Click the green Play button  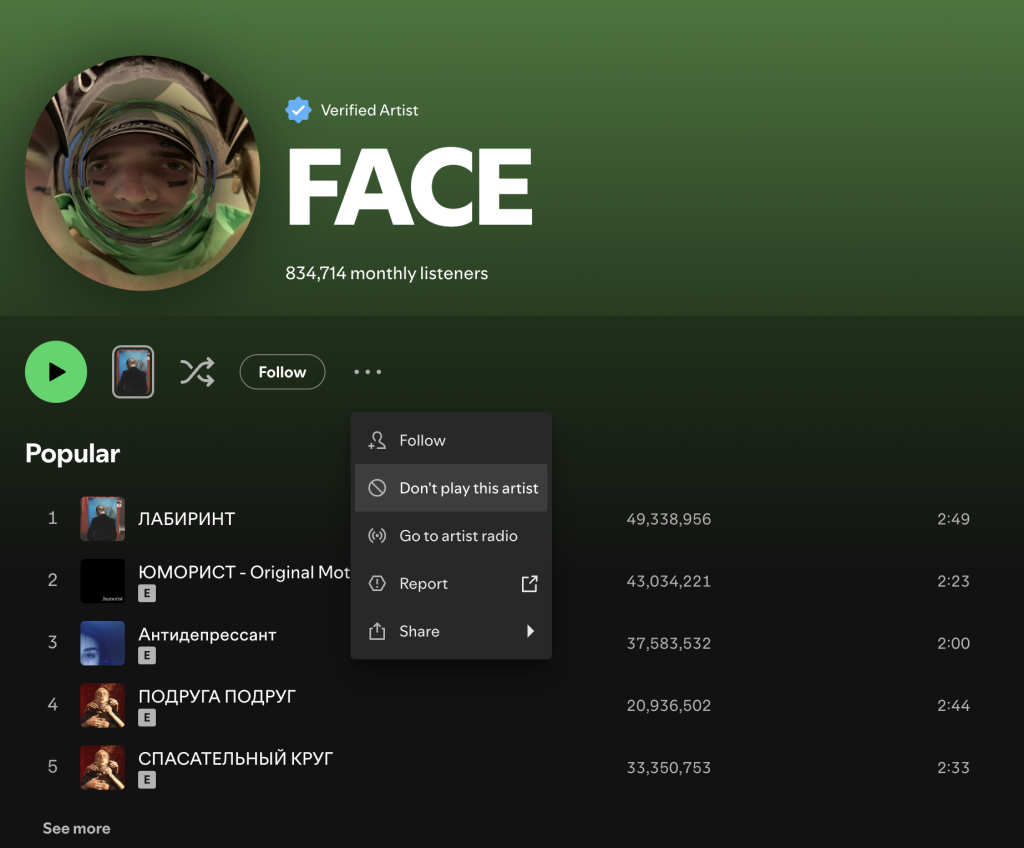coord(56,372)
